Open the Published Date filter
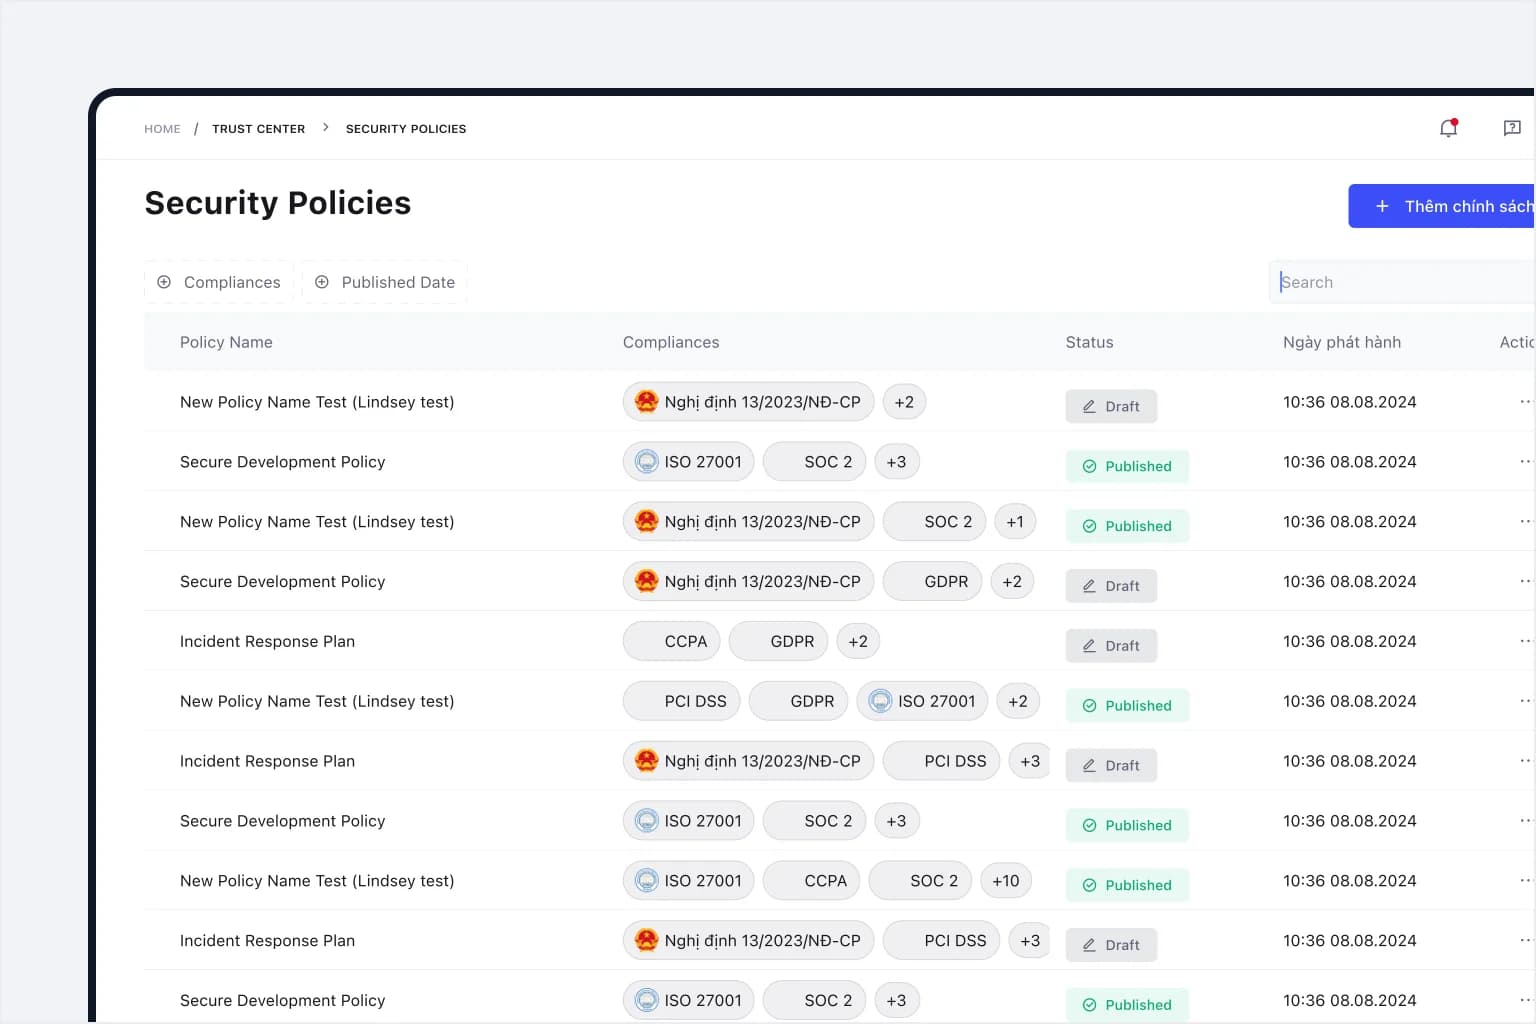This screenshot has height=1024, width=1536. tap(385, 282)
